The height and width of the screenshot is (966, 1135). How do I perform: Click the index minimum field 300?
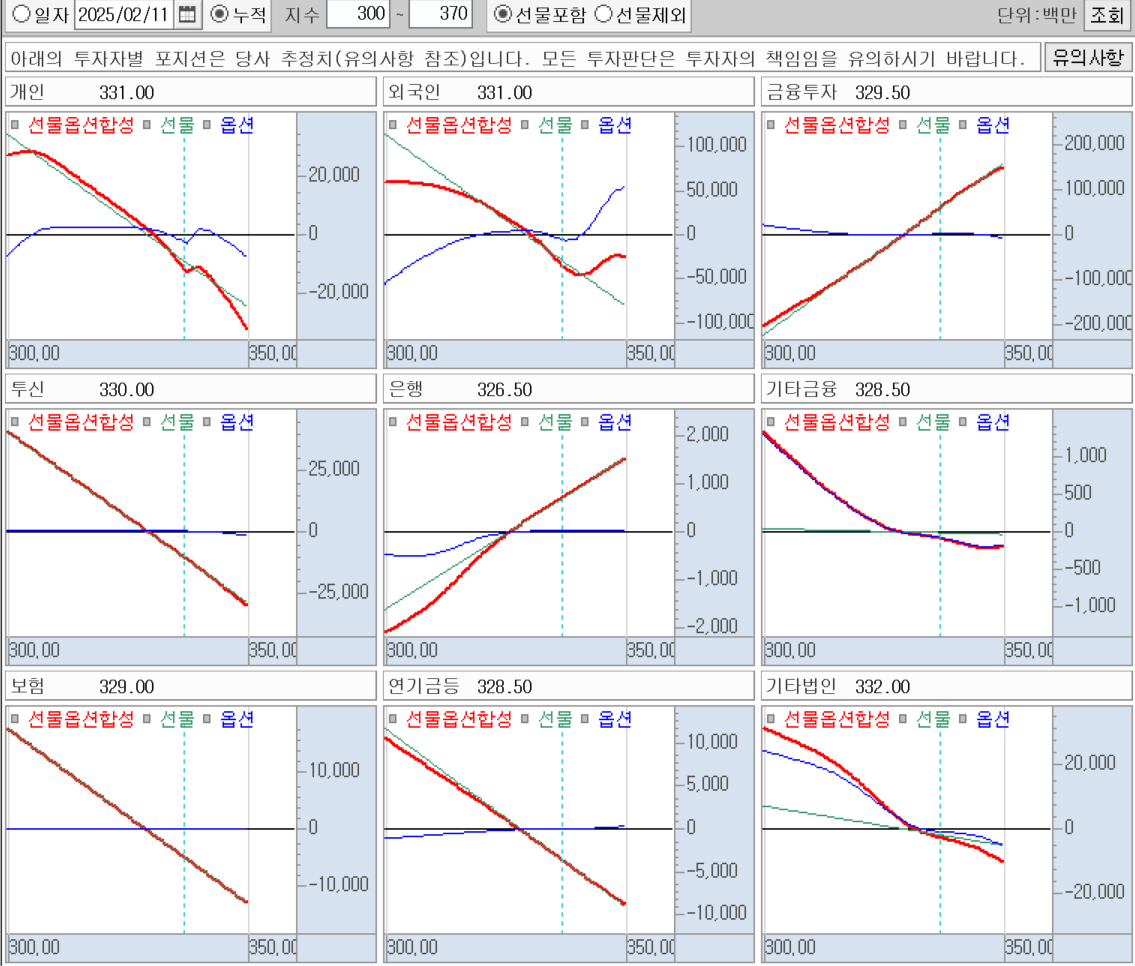point(356,14)
